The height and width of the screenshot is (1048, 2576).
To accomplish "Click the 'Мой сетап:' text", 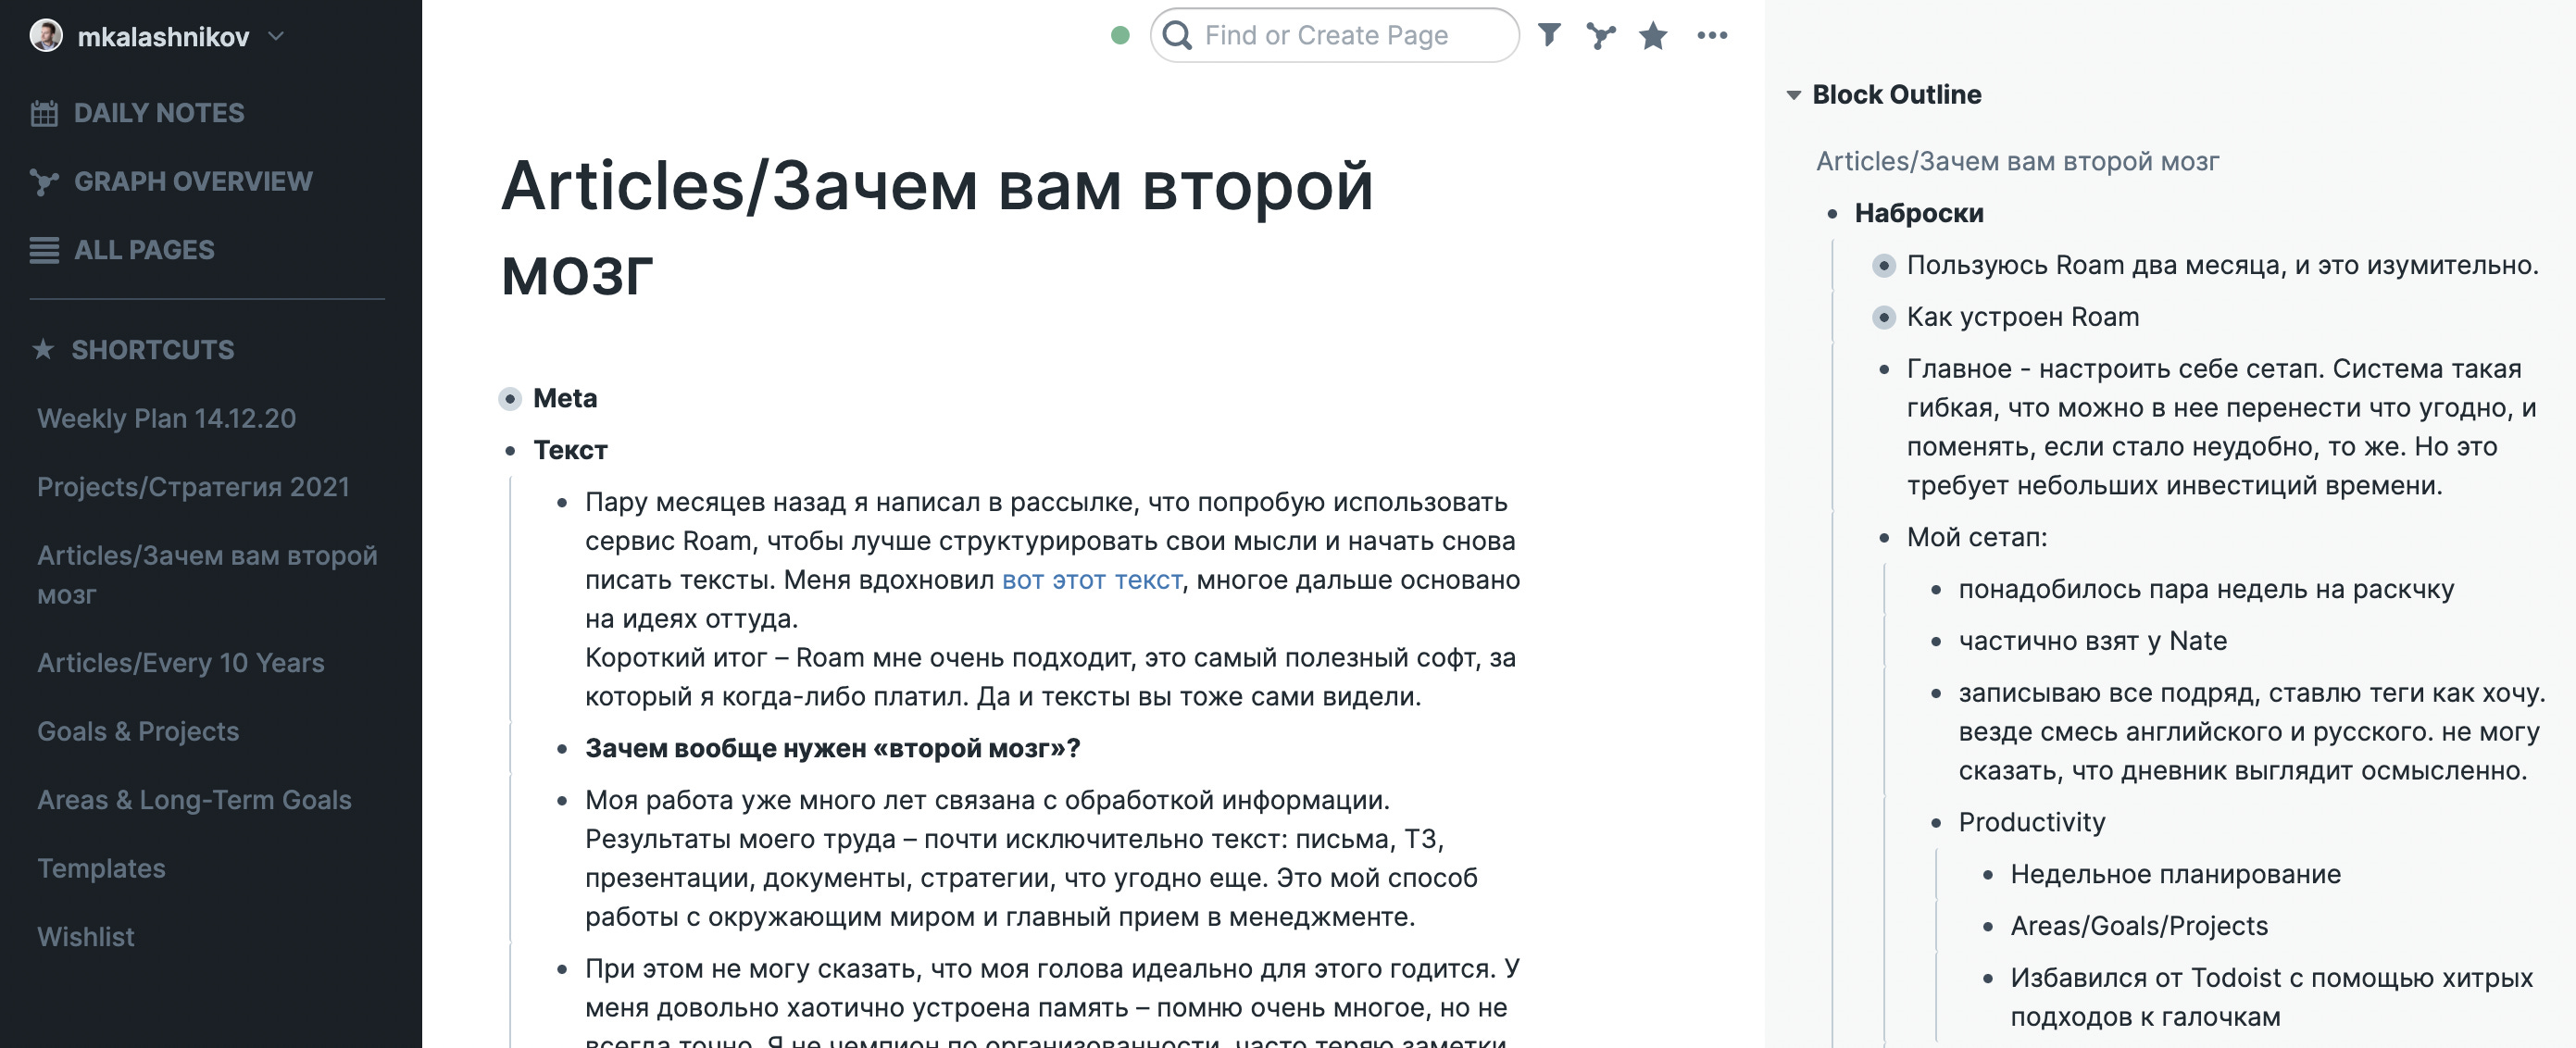I will [x=1976, y=537].
